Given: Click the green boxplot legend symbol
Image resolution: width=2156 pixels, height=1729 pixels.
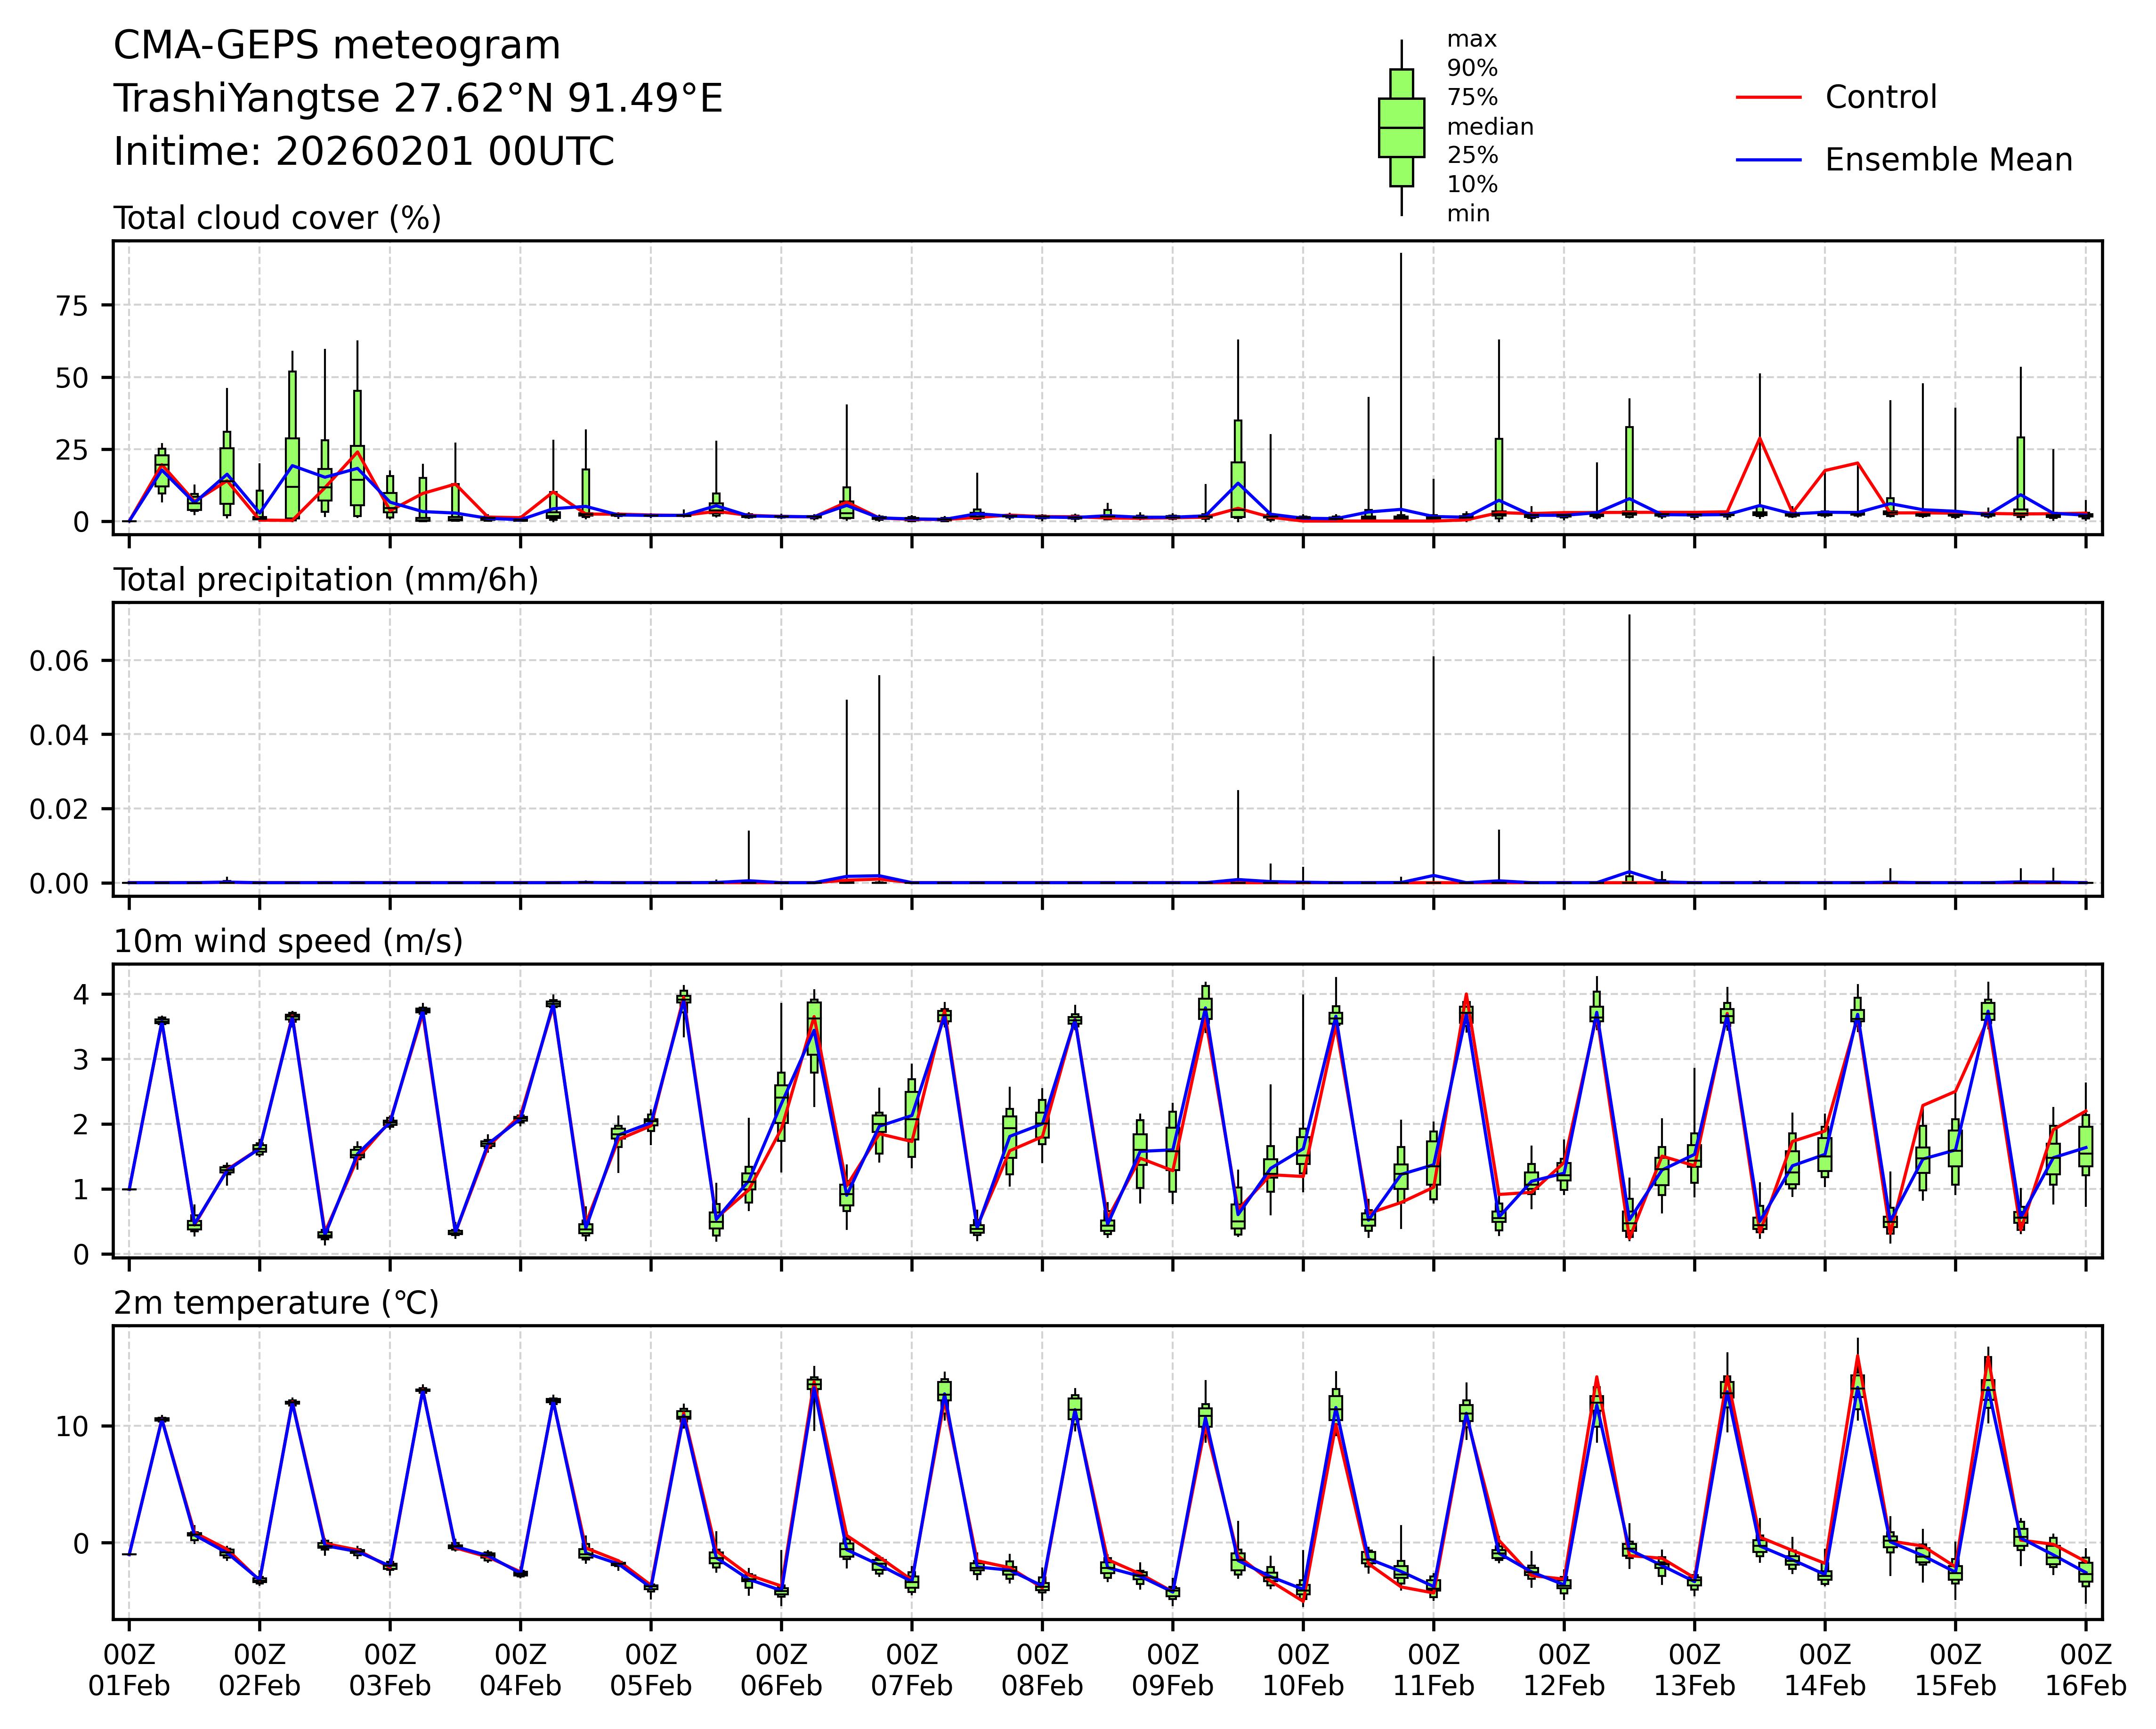Looking at the screenshot, I should click(1401, 128).
